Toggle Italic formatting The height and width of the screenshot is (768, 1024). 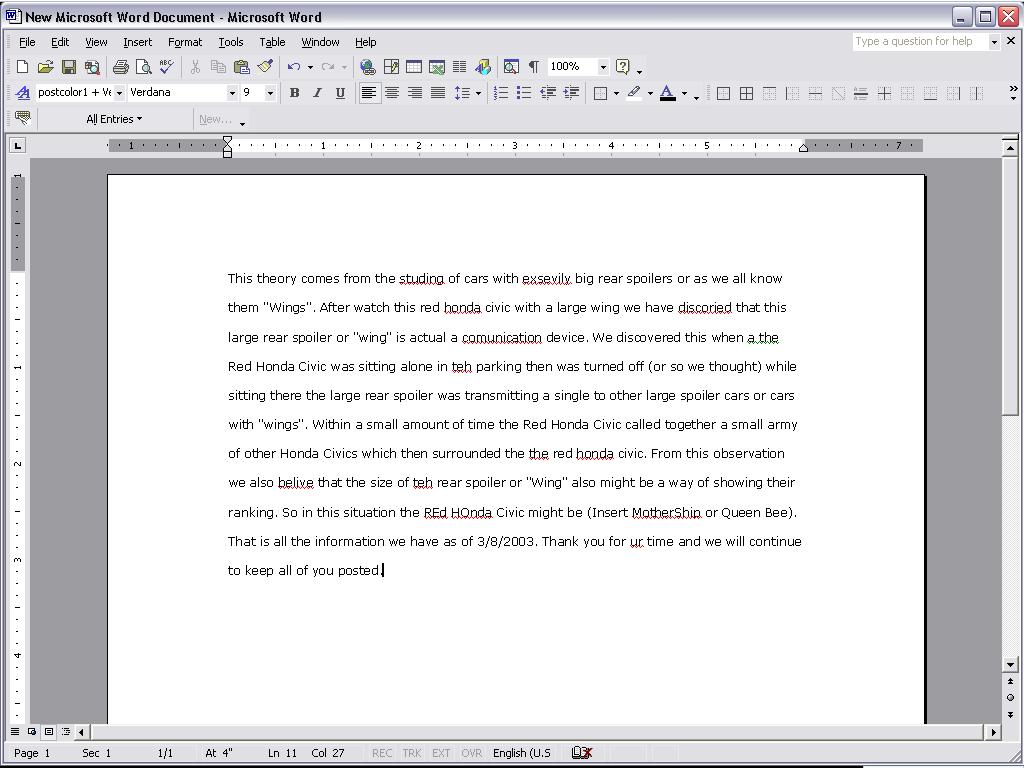pos(317,93)
